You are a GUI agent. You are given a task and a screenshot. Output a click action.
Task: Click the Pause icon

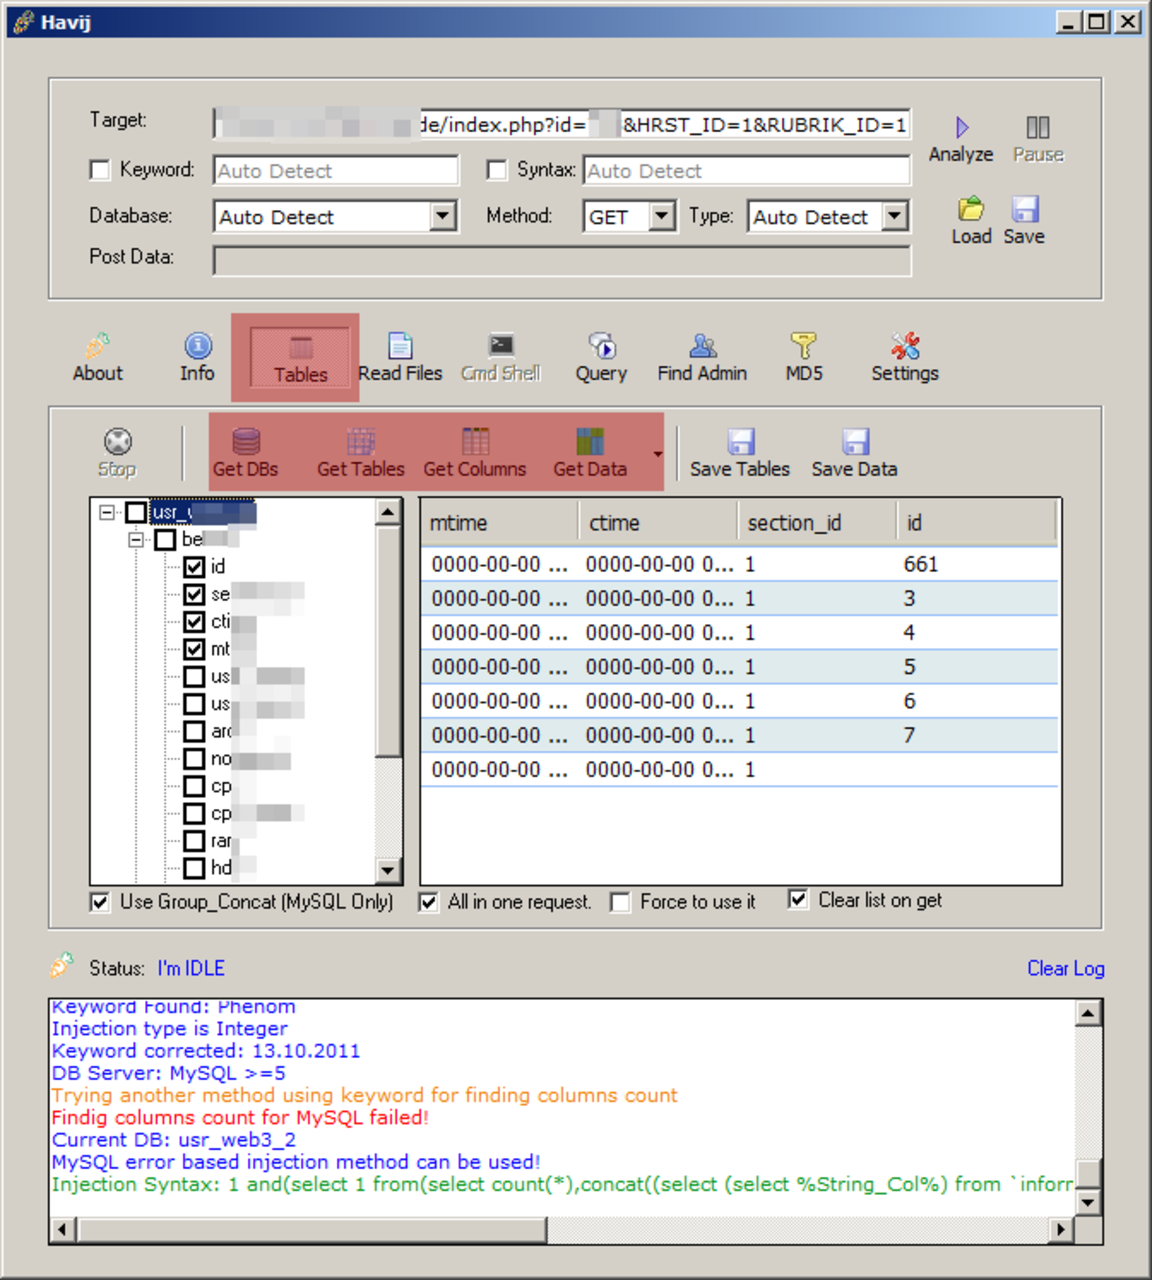coord(1038,127)
